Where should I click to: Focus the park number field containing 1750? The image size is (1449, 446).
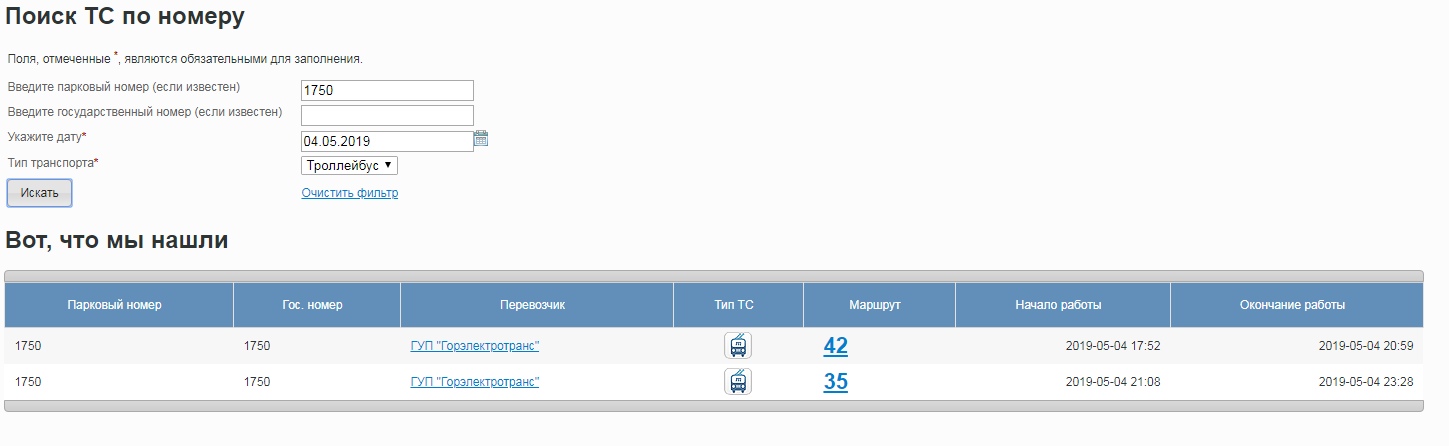(386, 90)
